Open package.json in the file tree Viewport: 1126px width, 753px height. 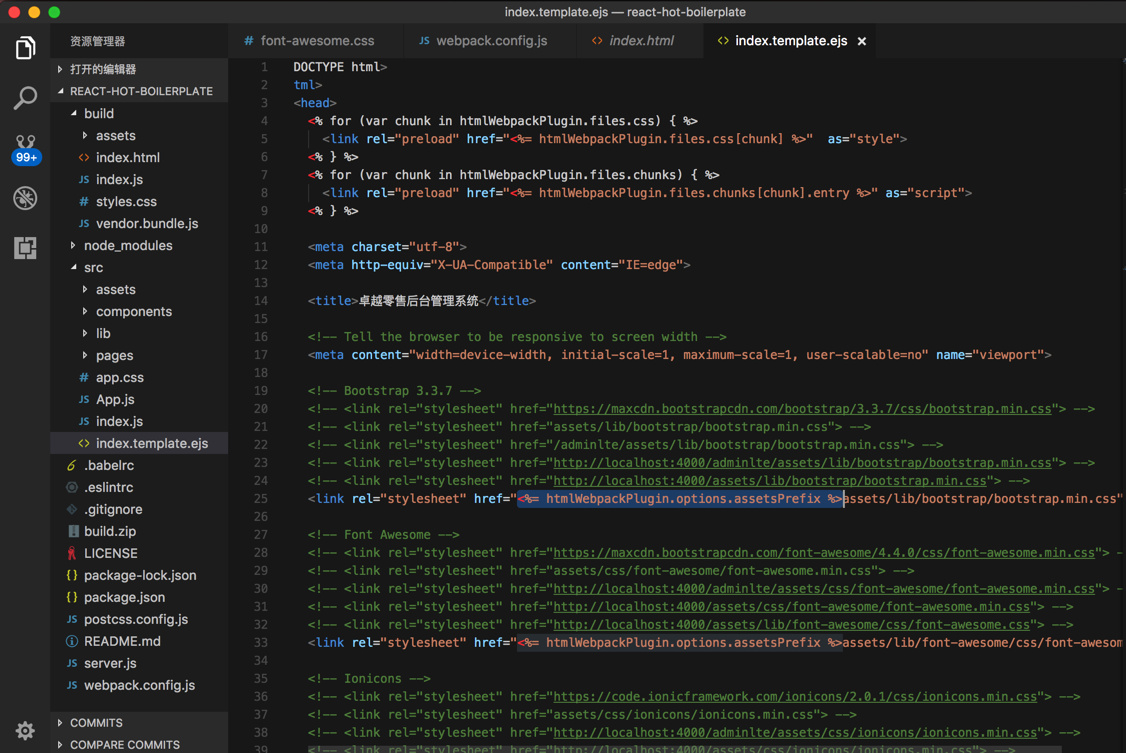(124, 597)
